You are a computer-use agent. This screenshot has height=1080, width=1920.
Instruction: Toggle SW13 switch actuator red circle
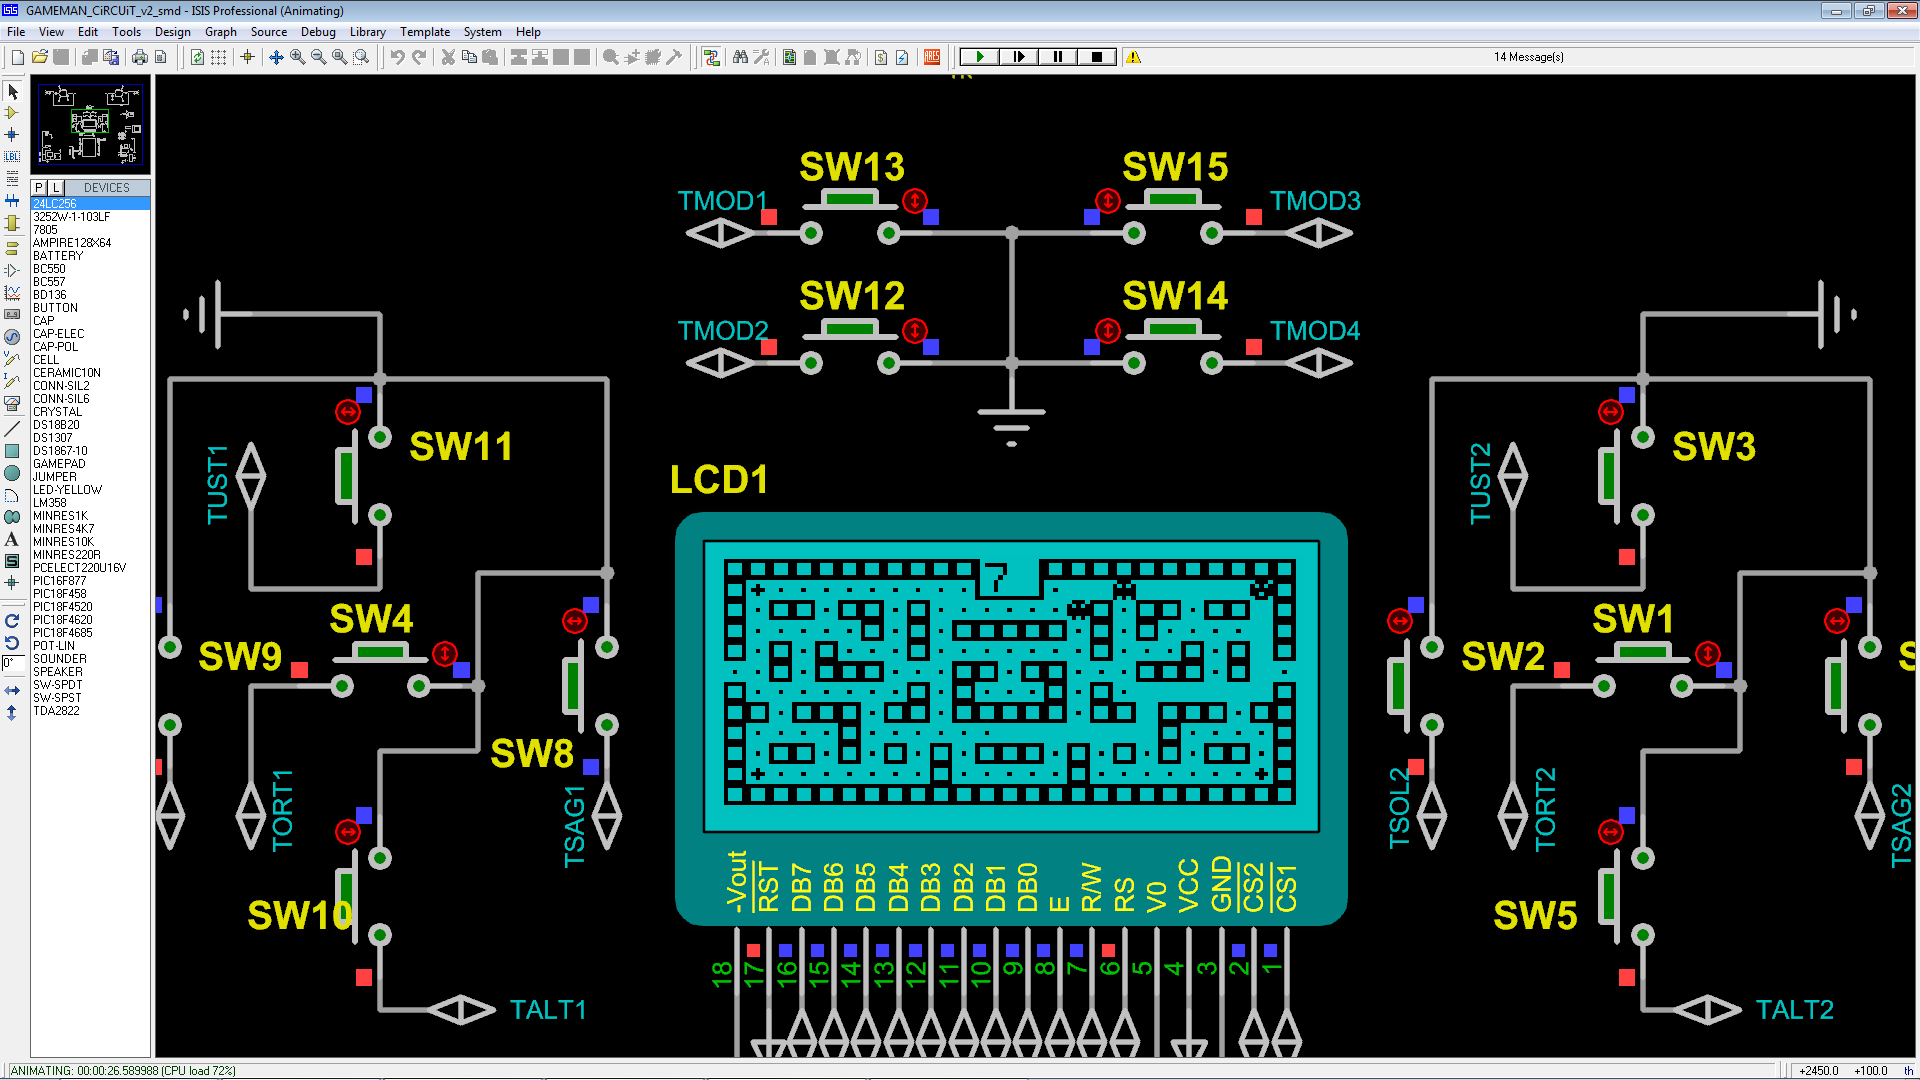(914, 200)
